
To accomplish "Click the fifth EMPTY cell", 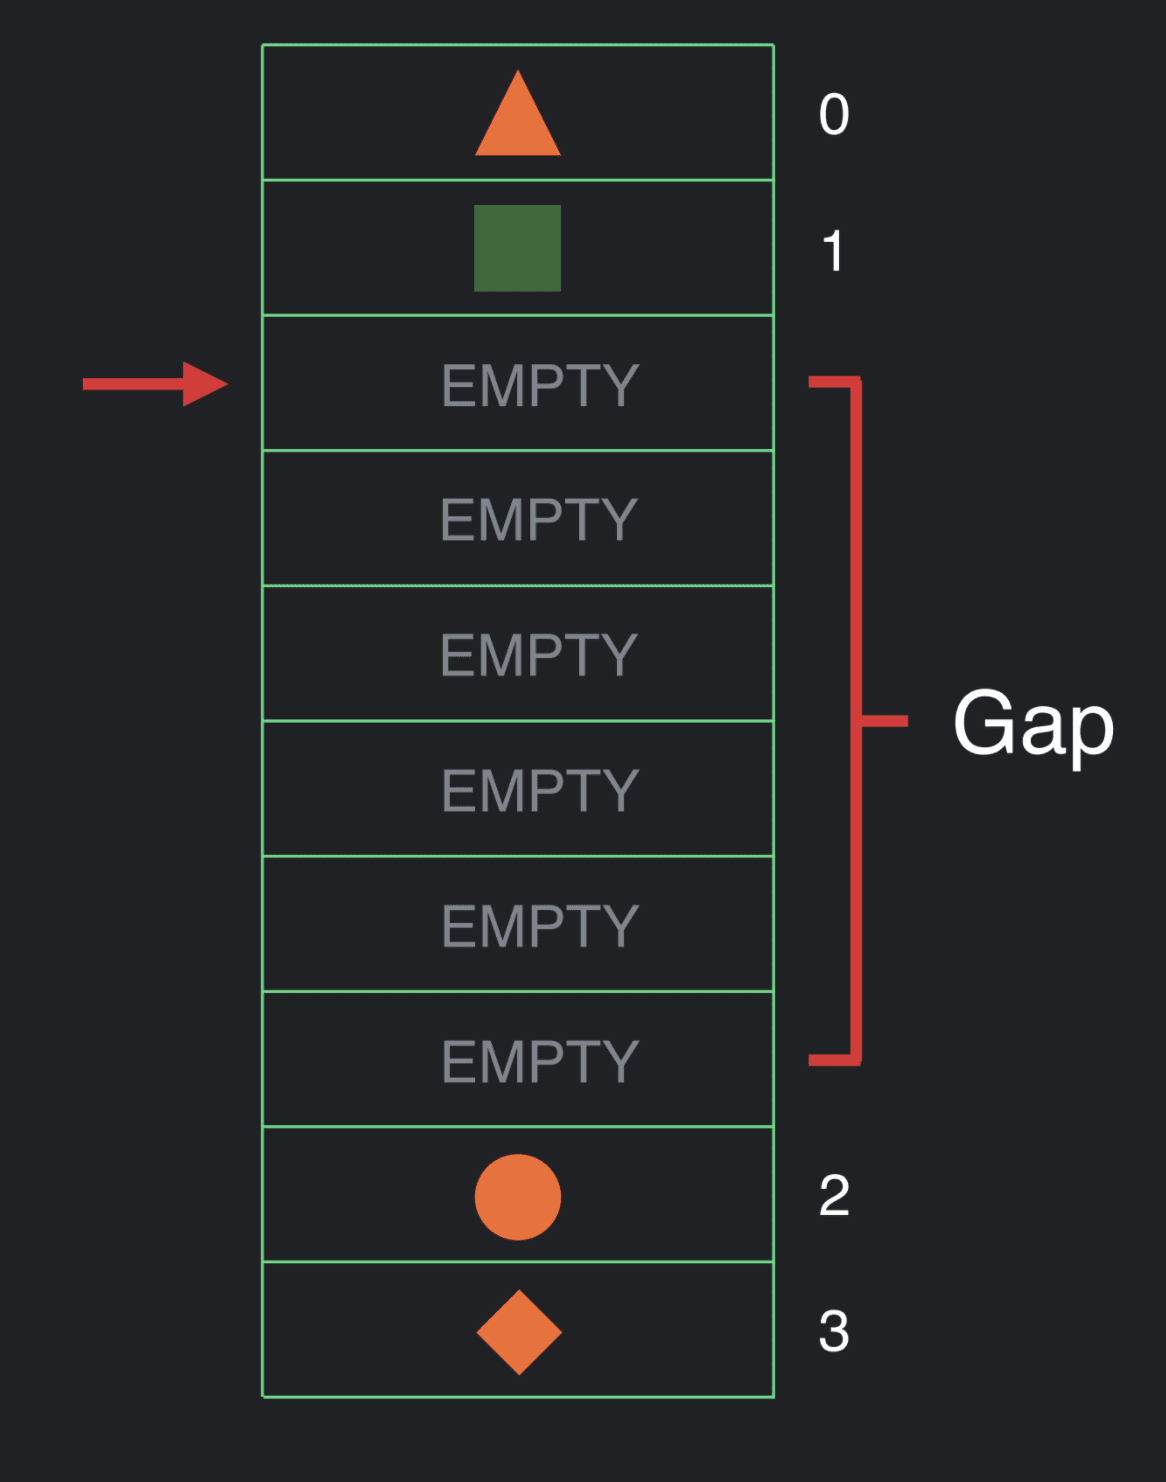I will [518, 924].
